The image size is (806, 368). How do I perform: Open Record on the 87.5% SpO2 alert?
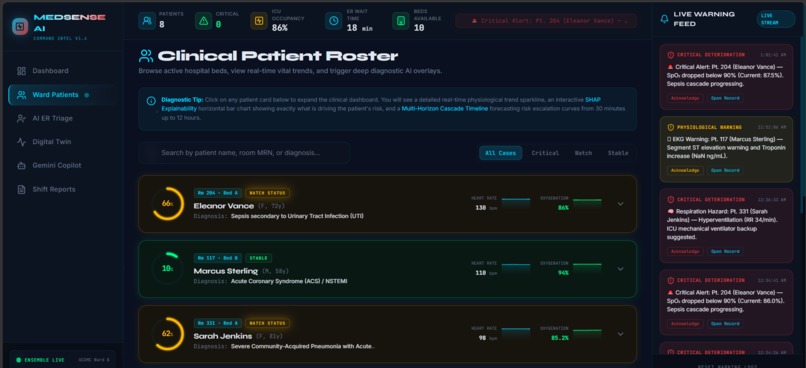(x=725, y=98)
